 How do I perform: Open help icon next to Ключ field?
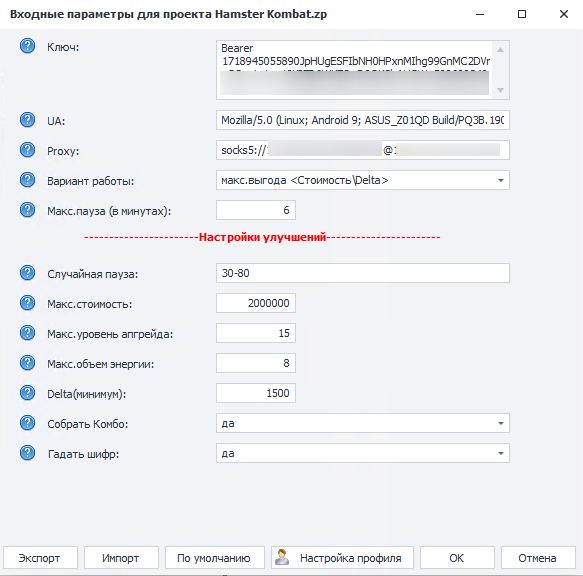tap(28, 46)
